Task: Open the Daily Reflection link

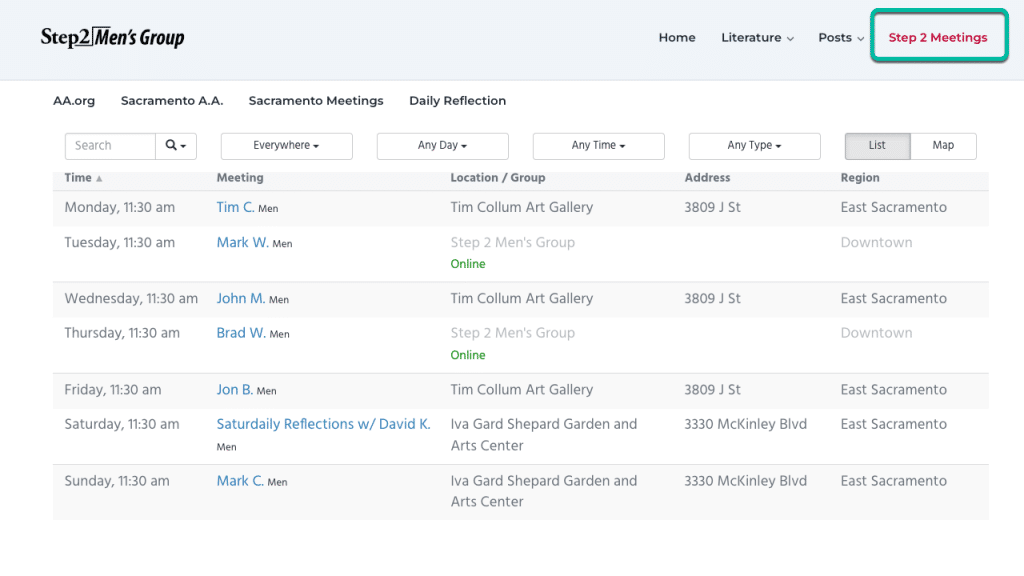Action: pos(457,101)
